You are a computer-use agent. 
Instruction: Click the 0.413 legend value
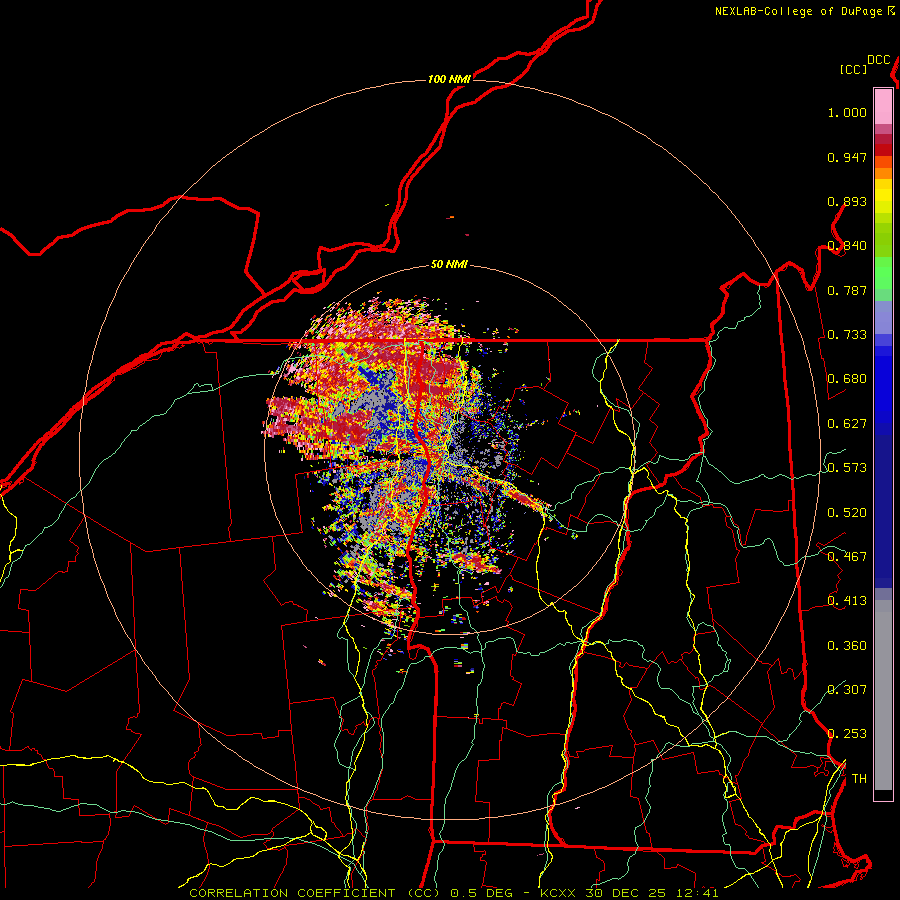point(847,601)
